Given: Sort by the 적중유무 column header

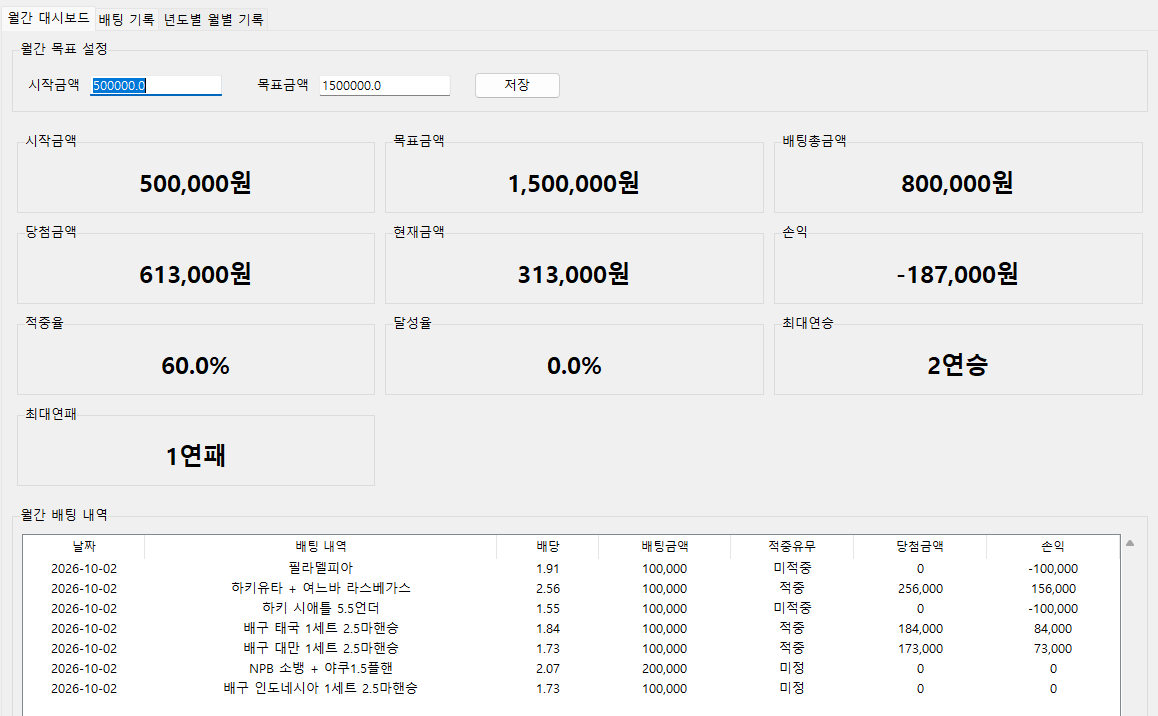Looking at the screenshot, I should (792, 546).
